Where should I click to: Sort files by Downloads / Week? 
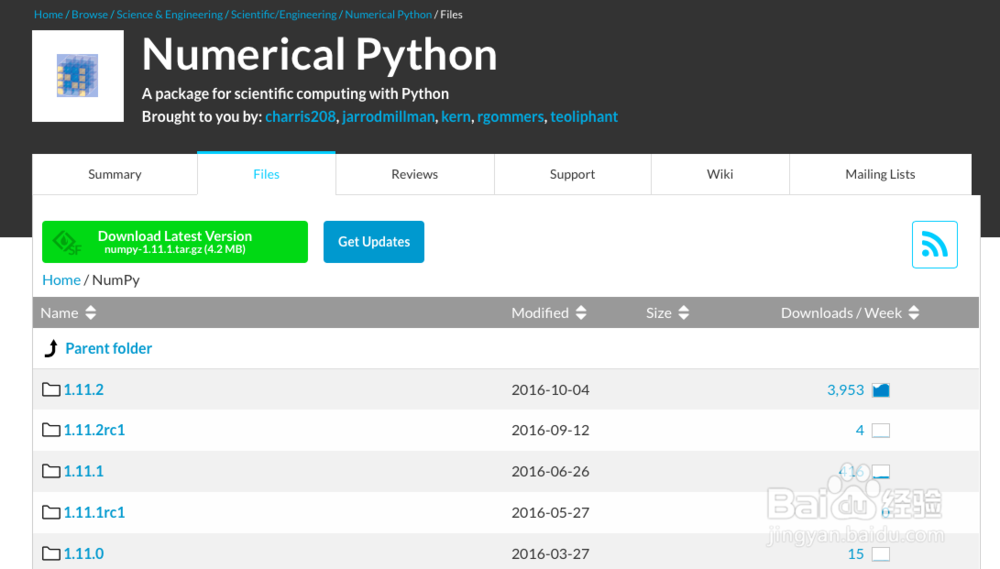point(850,313)
